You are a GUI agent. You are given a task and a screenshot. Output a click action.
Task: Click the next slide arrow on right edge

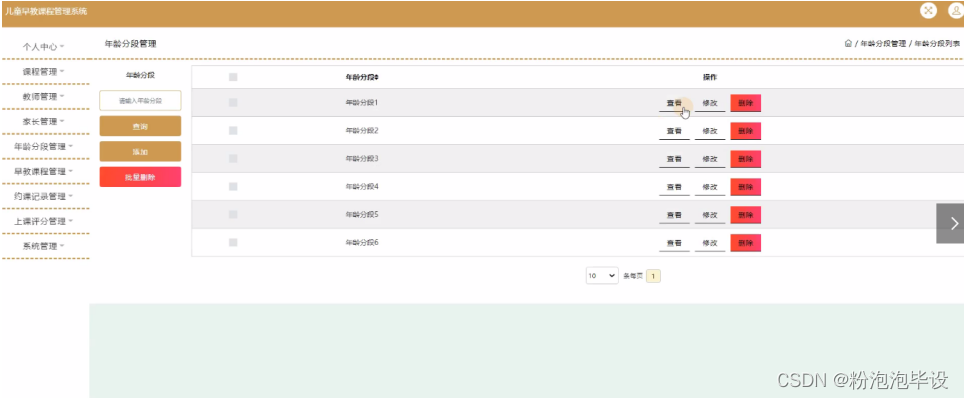pyautogui.click(x=950, y=223)
